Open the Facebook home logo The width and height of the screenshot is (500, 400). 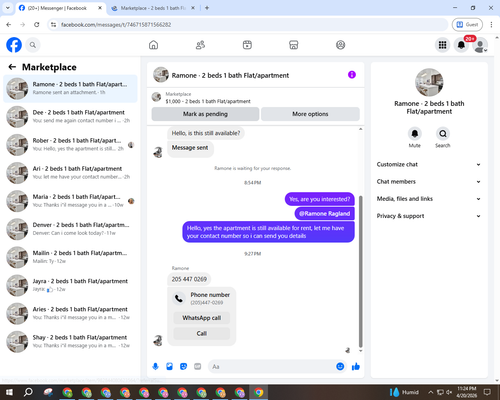(14, 45)
